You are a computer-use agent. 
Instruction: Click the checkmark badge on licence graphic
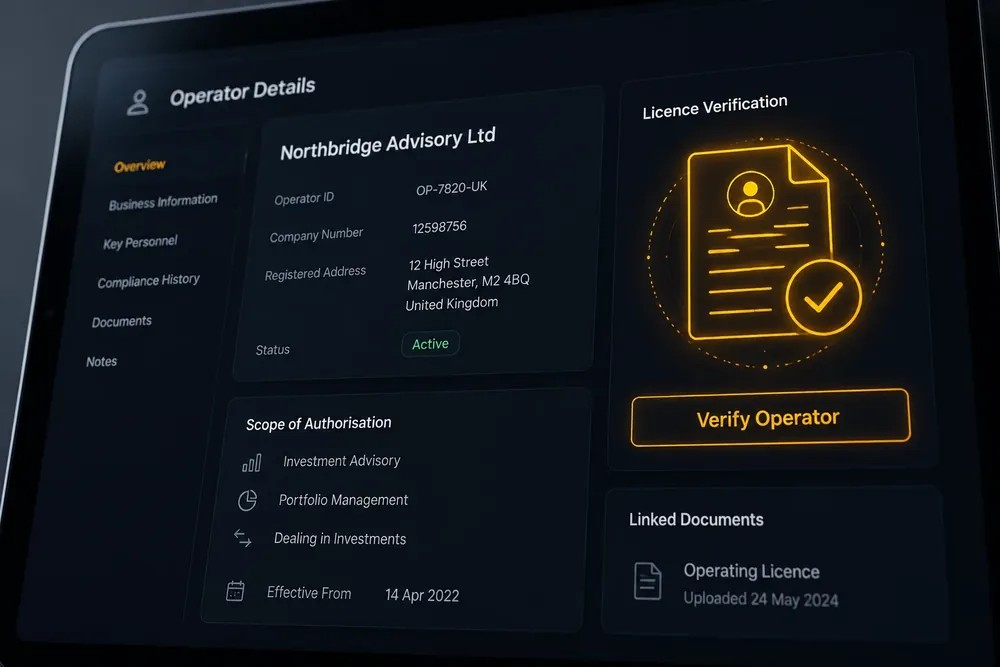point(823,297)
